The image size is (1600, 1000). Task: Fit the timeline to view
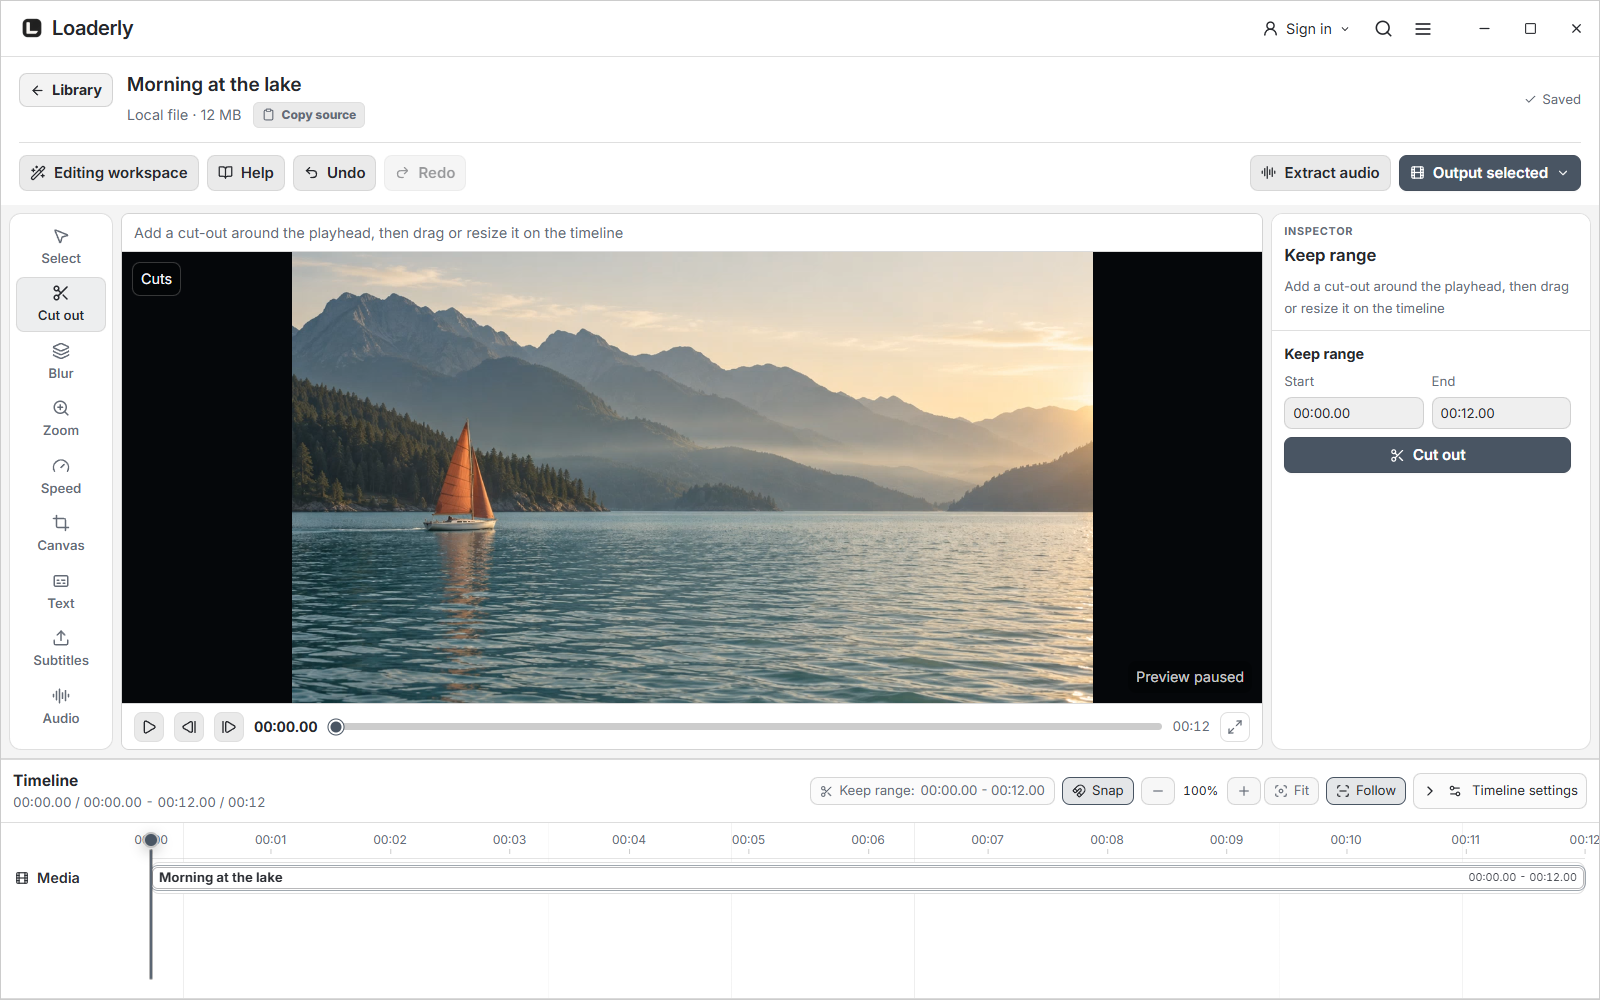(x=1292, y=791)
